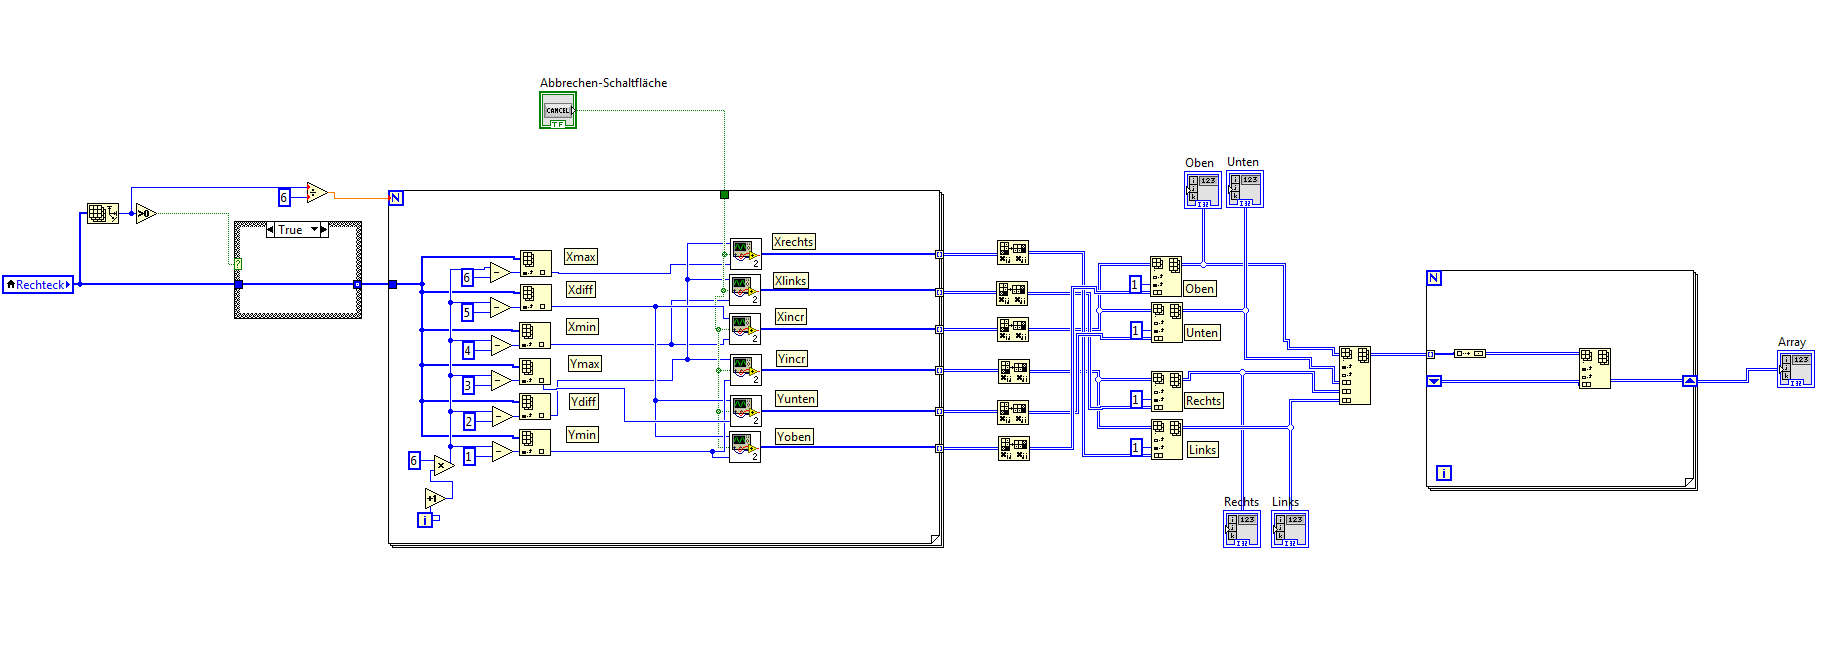This screenshot has width=1841, height=648.
Task: Select the Ramp node labeled Xlinks
Action: tap(745, 290)
